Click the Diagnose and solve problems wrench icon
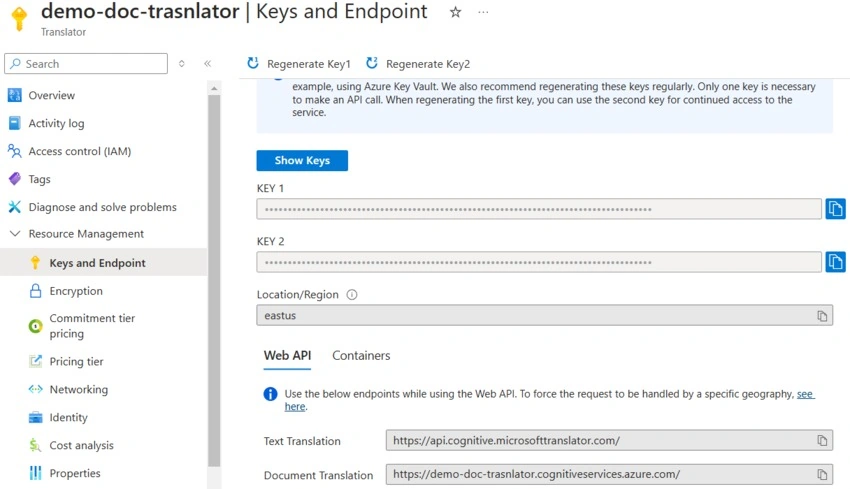Image resolution: width=850 pixels, height=489 pixels. tap(15, 207)
